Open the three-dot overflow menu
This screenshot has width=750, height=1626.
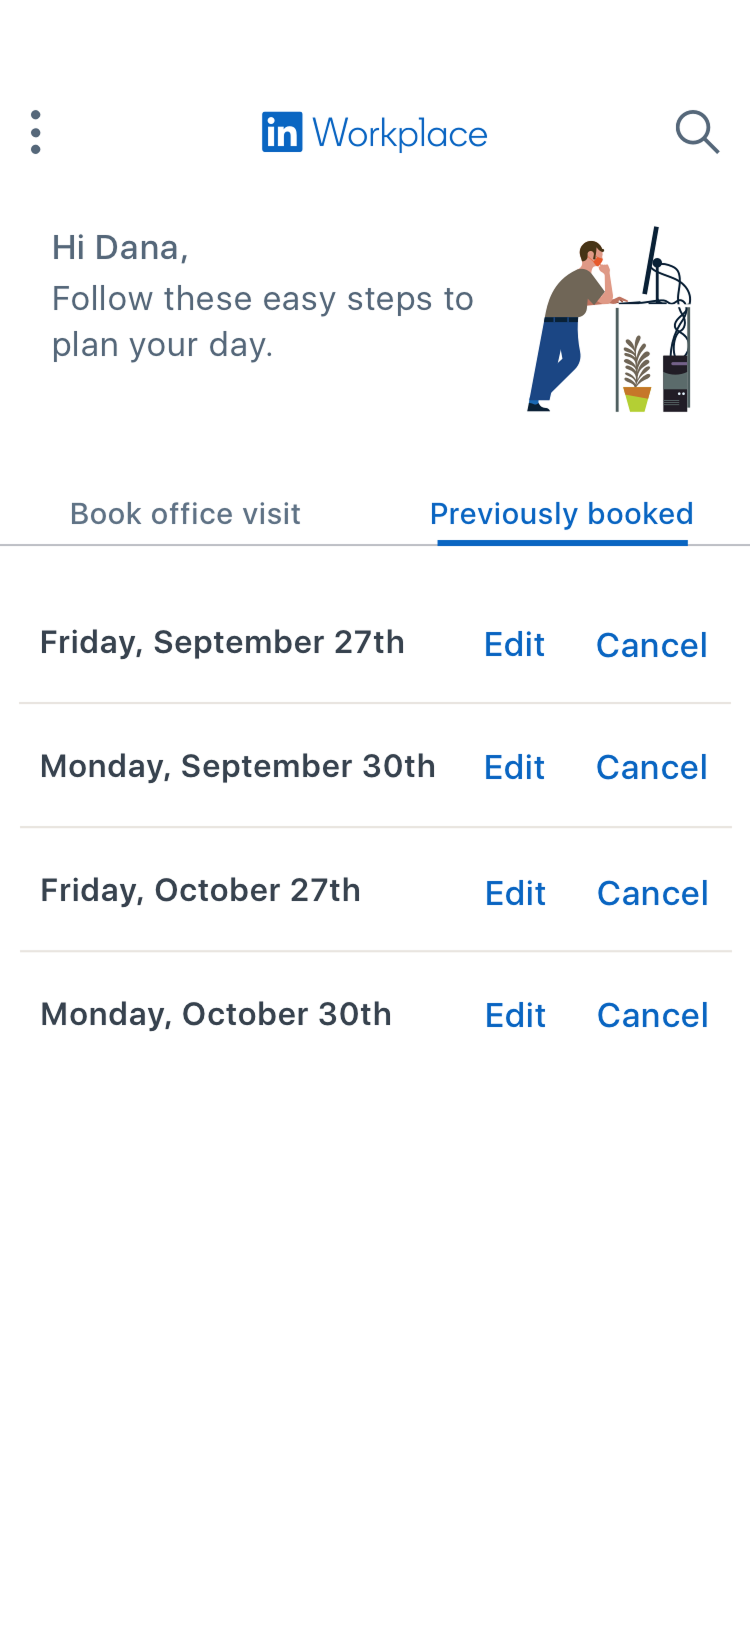click(36, 132)
